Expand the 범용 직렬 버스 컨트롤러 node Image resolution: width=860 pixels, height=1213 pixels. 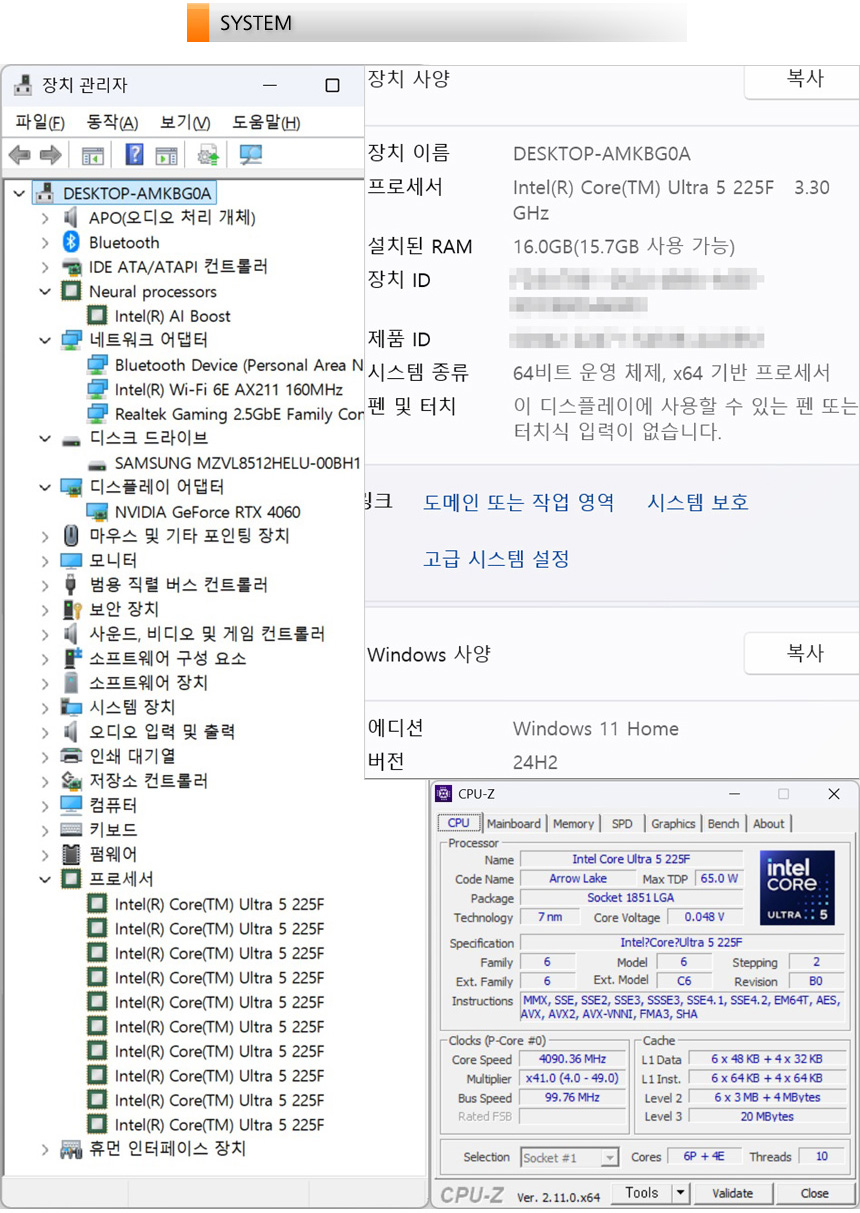coord(45,585)
